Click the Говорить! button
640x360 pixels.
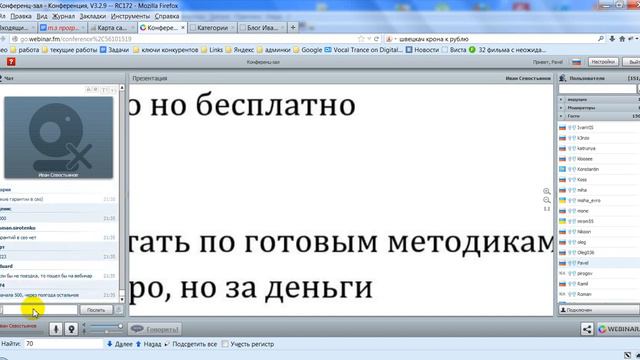point(155,329)
